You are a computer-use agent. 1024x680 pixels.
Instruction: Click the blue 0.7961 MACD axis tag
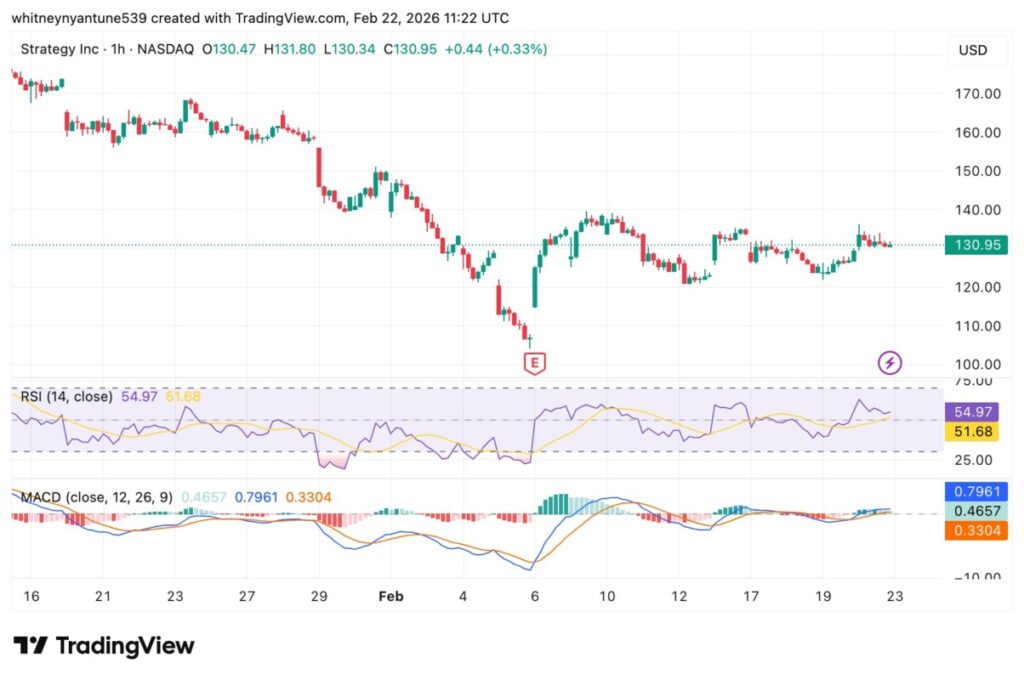(x=976, y=491)
